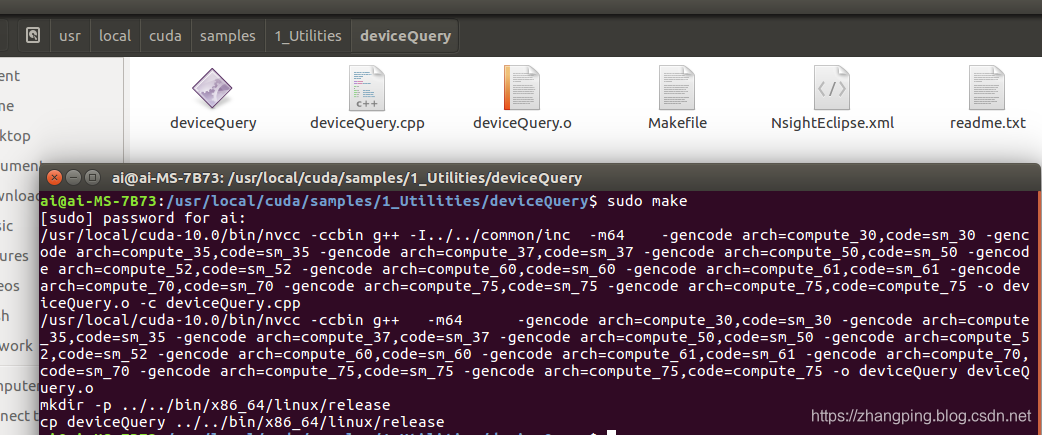Select the Makefile document icon

tap(677, 88)
